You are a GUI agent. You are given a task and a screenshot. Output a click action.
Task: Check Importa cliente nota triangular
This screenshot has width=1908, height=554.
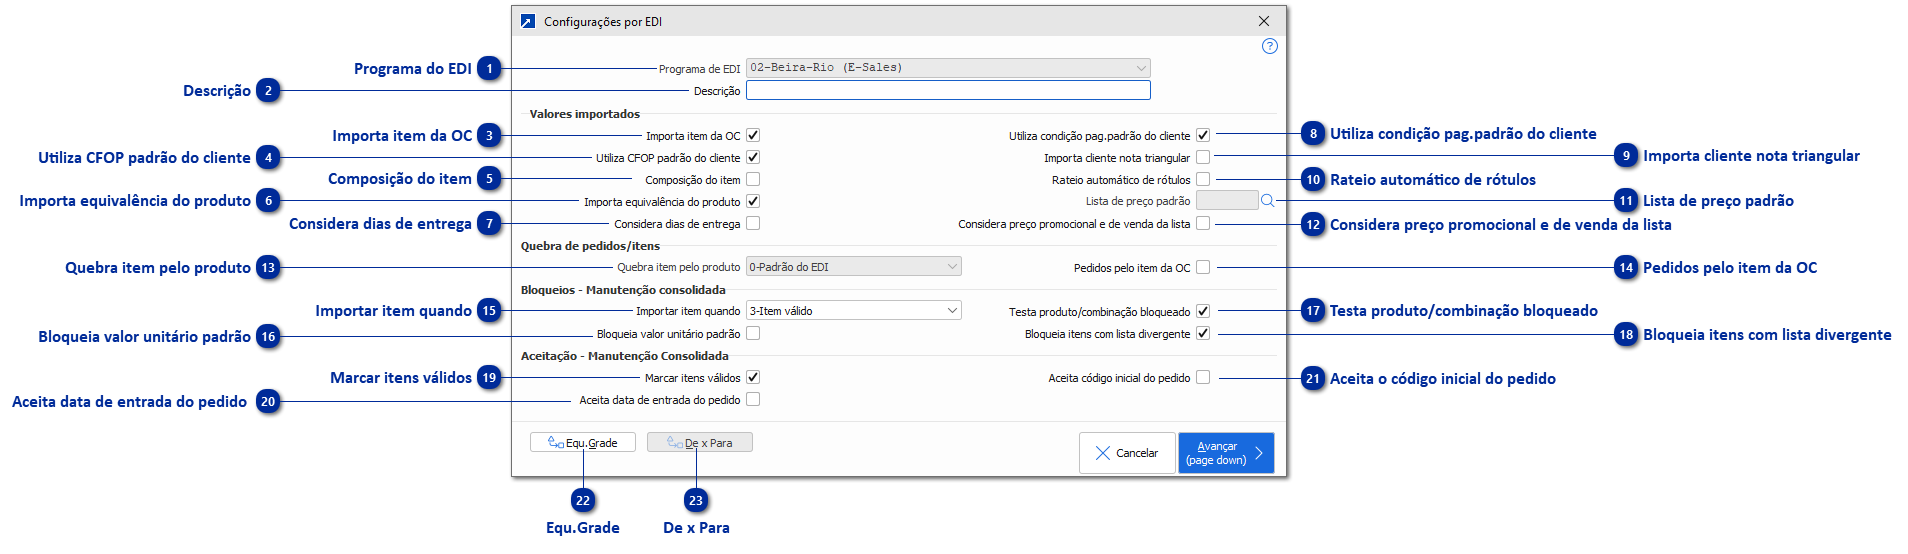coord(1203,157)
